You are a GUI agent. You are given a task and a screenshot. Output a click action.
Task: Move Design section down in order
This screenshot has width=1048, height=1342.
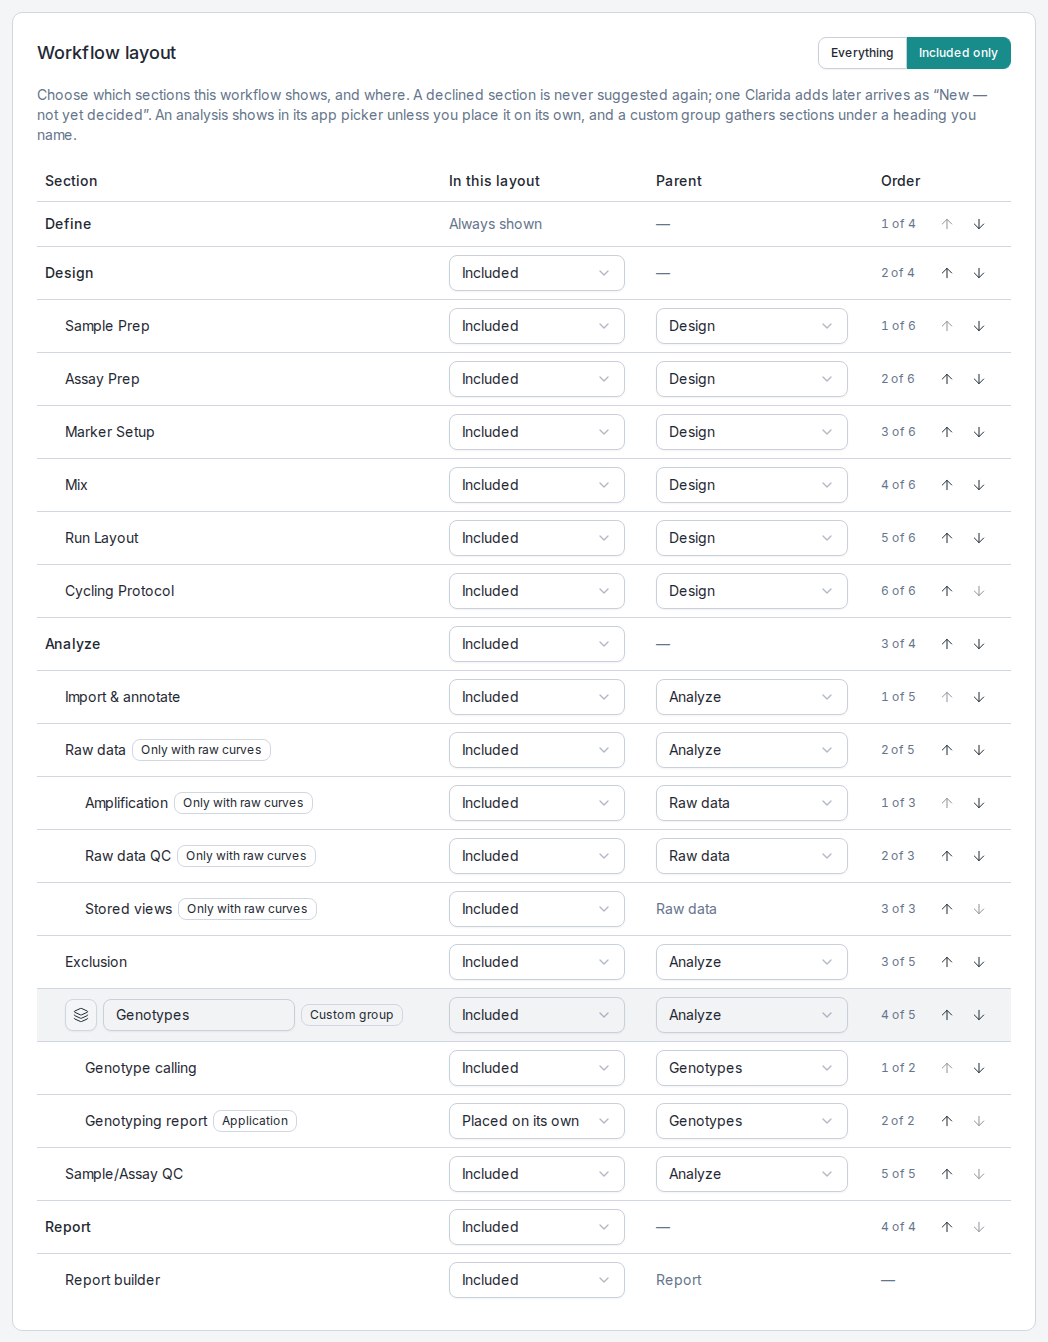point(979,273)
